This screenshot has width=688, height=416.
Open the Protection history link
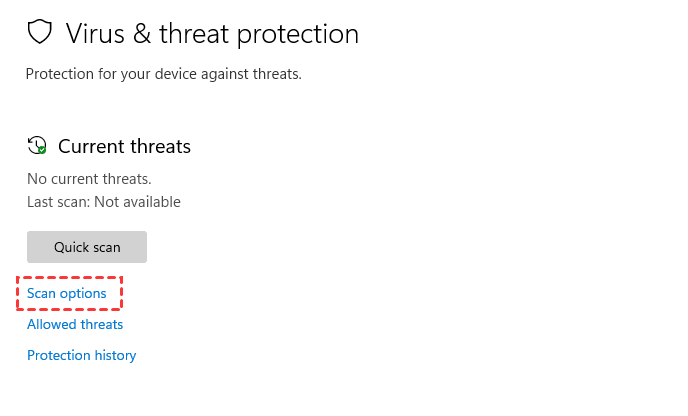(81, 355)
